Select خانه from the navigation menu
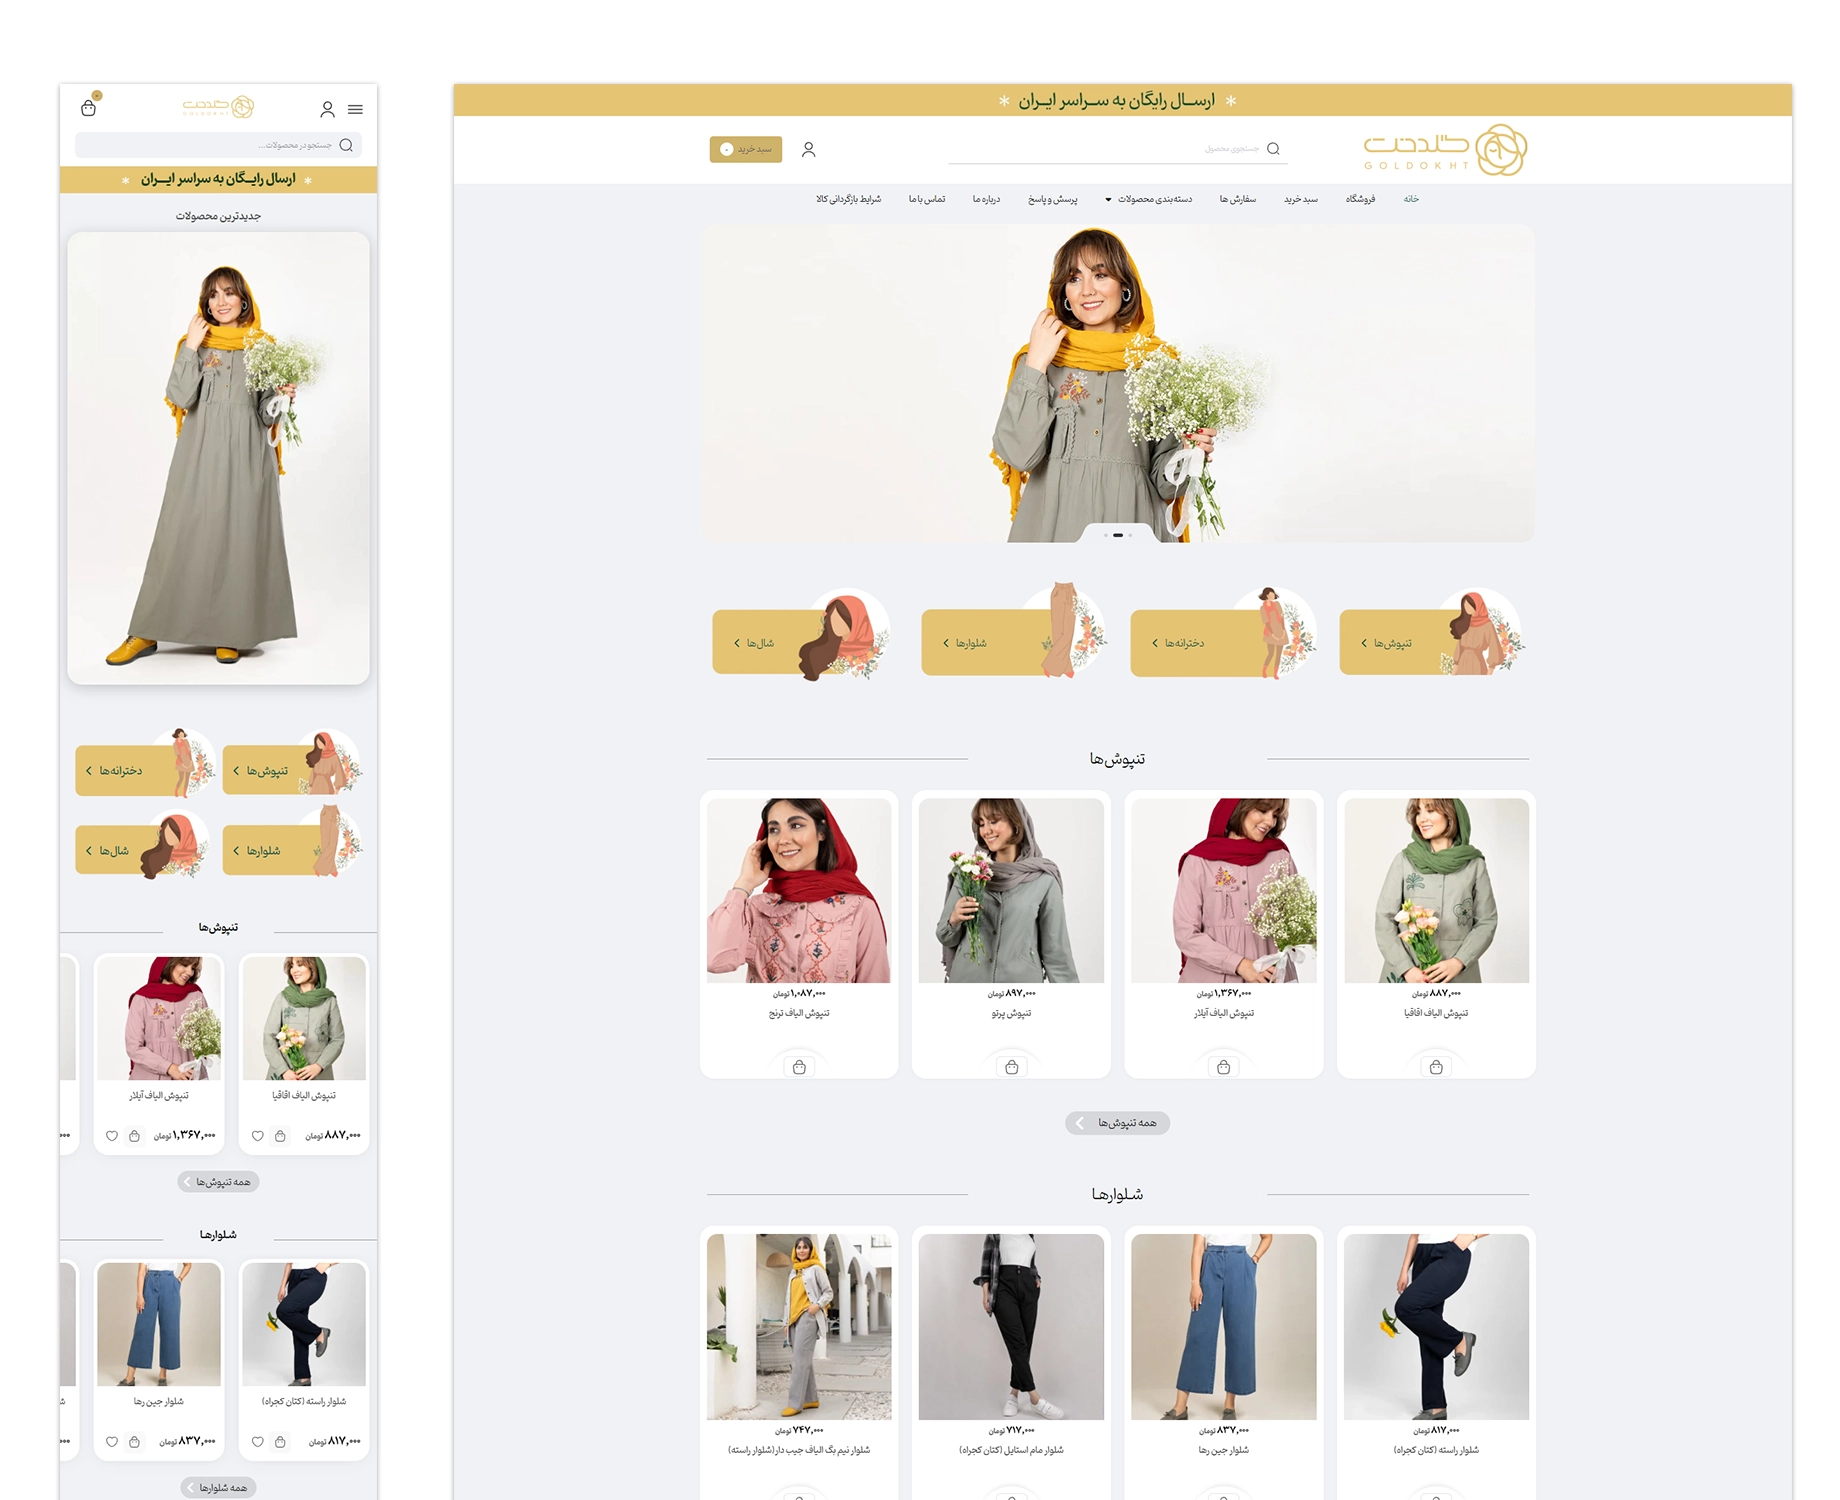 coord(1410,199)
